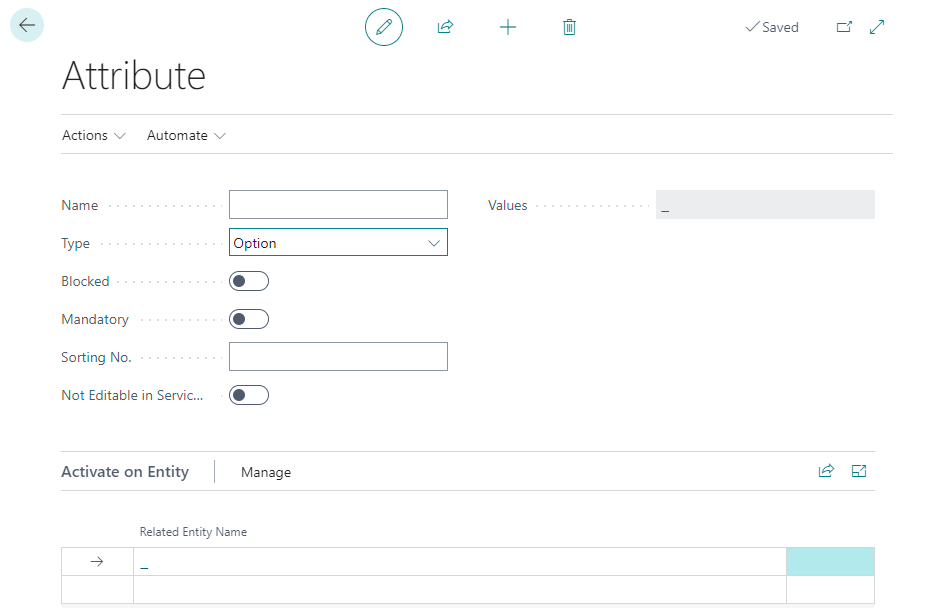The height and width of the screenshot is (608, 940).
Task: Expand page to full screen icon
Action: (x=877, y=27)
